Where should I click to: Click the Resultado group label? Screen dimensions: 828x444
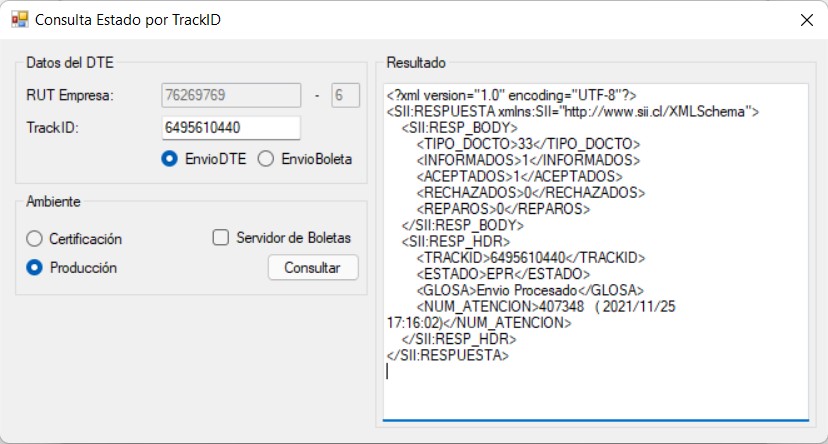(416, 63)
